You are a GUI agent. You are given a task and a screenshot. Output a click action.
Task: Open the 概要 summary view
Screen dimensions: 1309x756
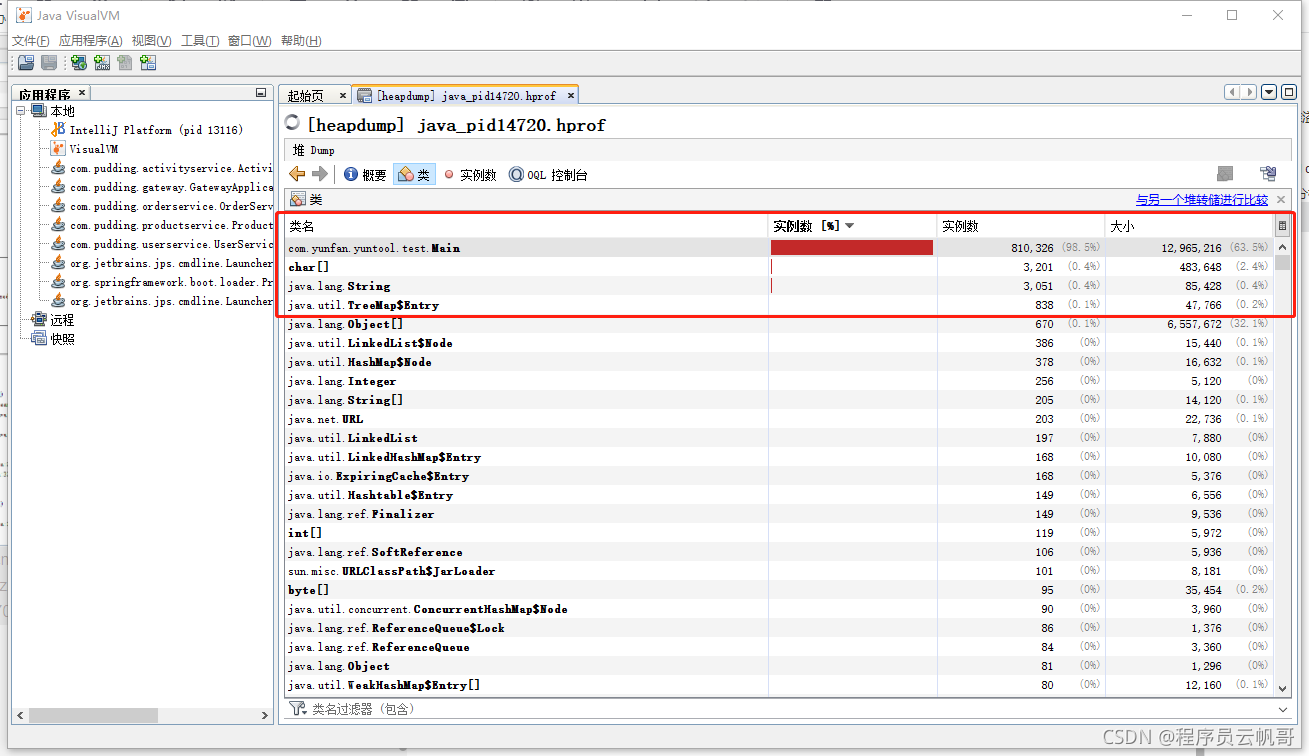coord(365,174)
